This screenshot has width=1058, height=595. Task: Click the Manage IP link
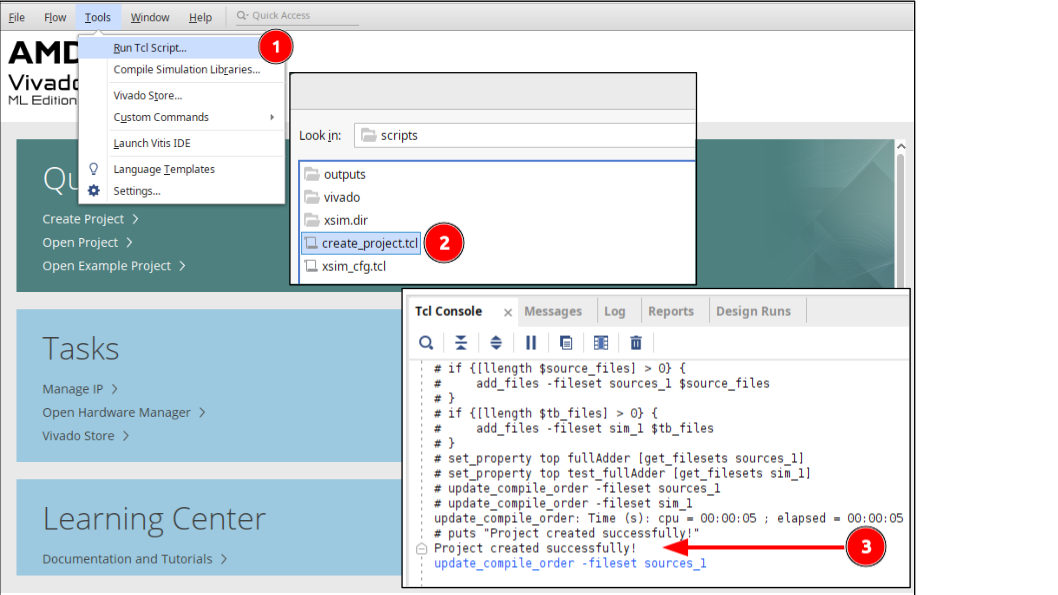coord(80,389)
